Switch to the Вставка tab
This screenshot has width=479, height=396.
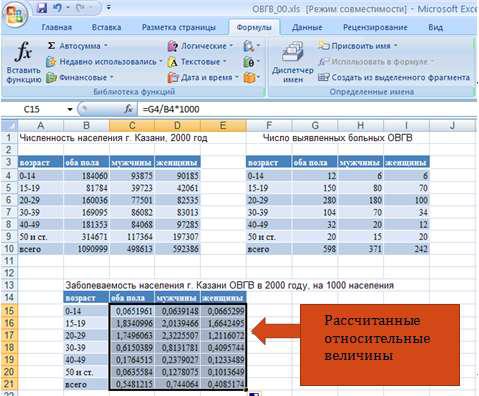coord(106,27)
